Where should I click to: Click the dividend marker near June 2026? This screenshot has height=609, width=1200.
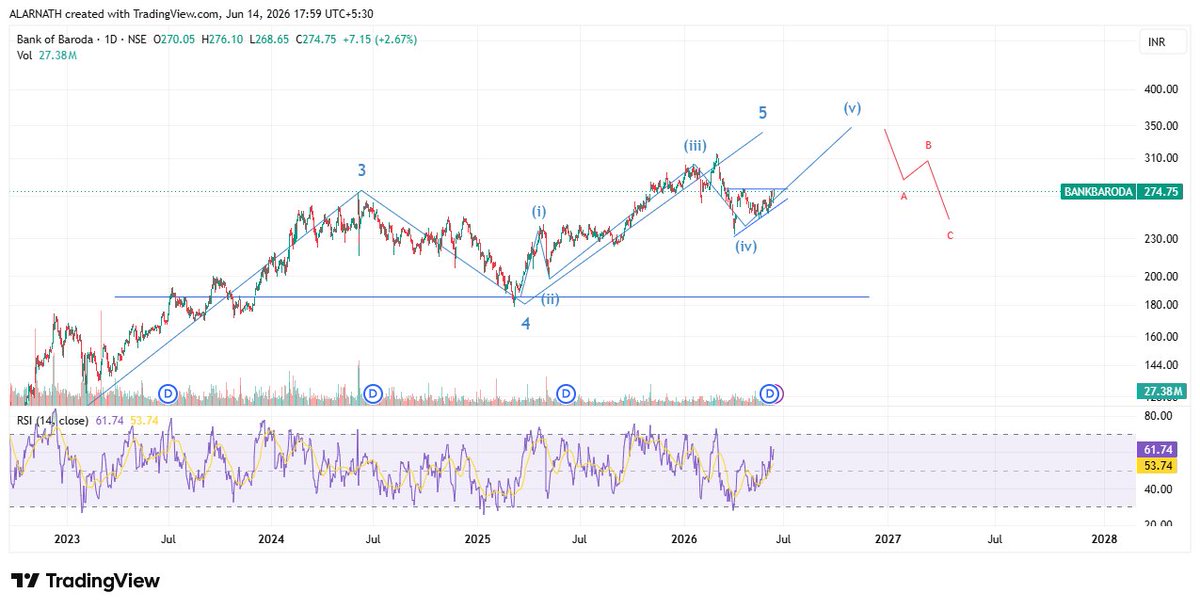(x=769, y=394)
